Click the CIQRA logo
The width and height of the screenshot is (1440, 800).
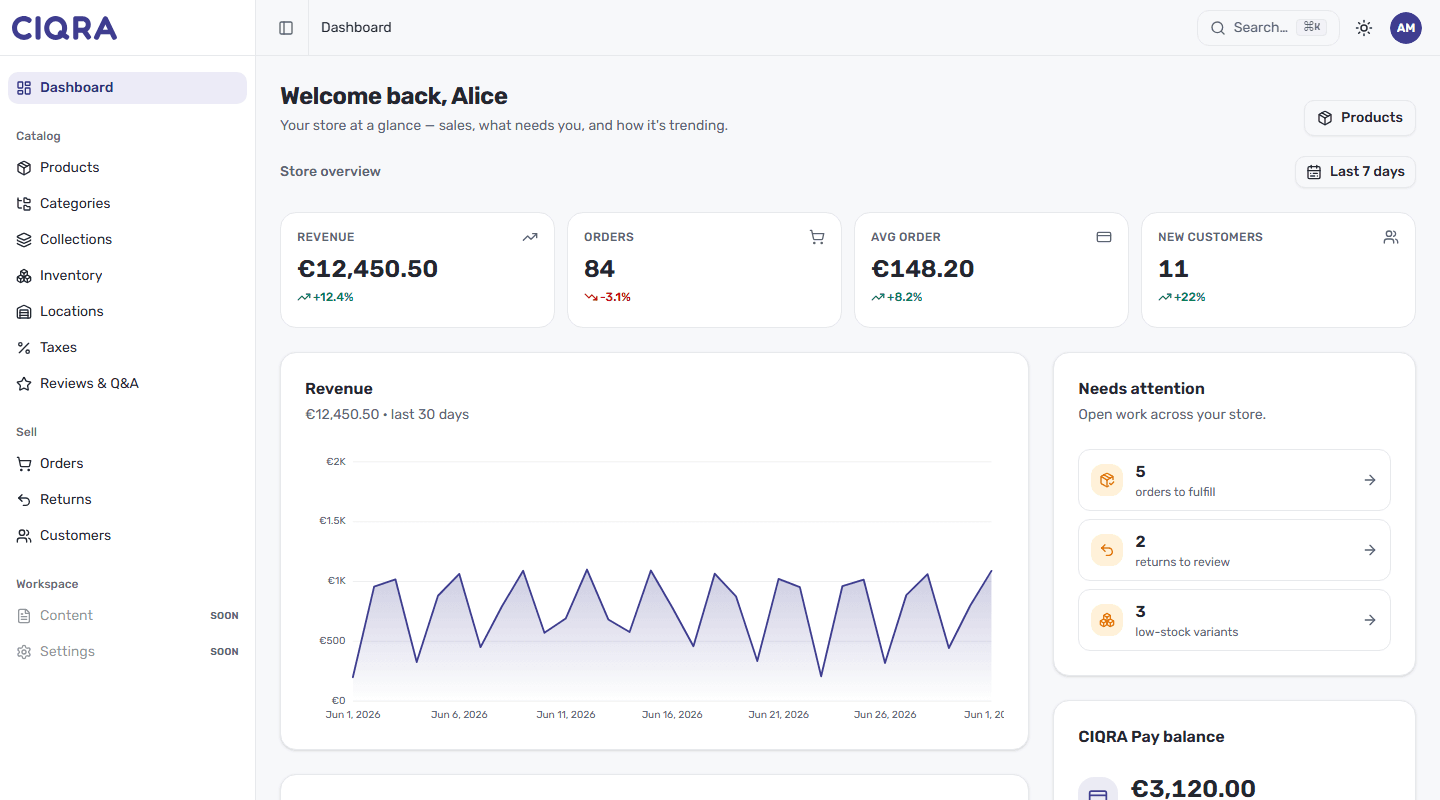coord(65,28)
